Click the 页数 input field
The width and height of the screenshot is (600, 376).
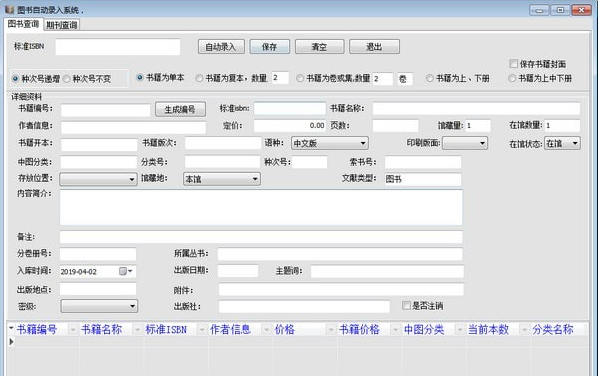(396, 125)
